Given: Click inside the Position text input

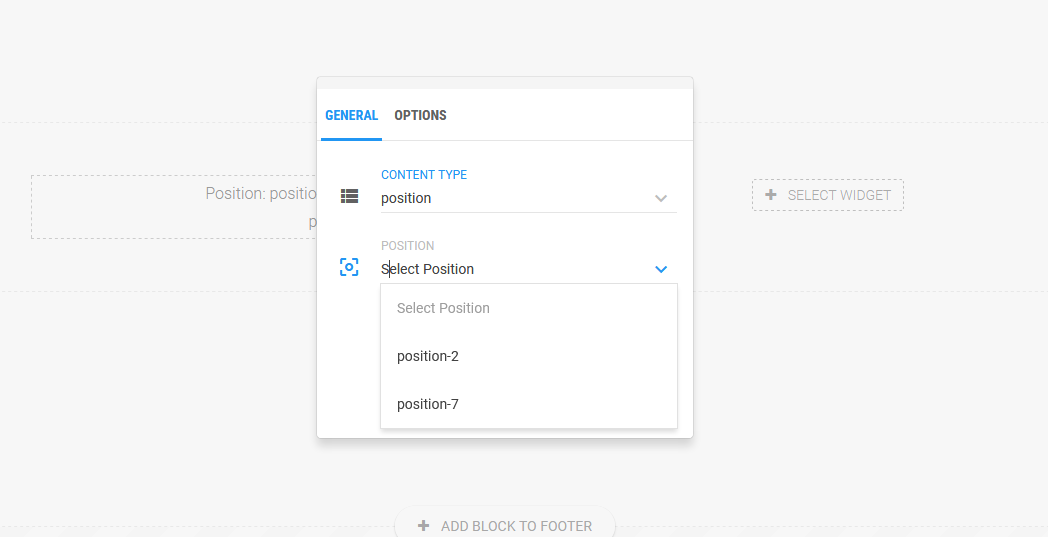Looking at the screenshot, I should click(x=510, y=269).
